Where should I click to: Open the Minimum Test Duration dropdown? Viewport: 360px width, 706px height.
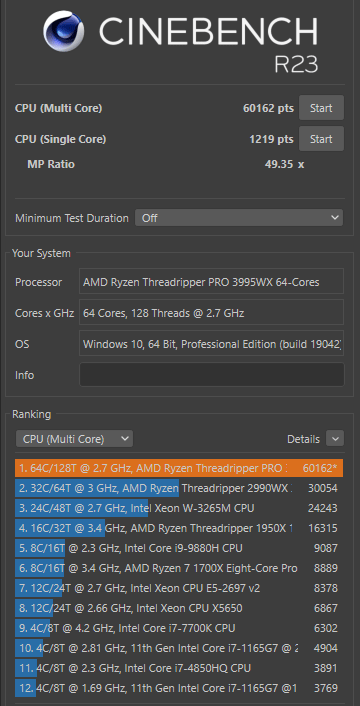click(239, 218)
